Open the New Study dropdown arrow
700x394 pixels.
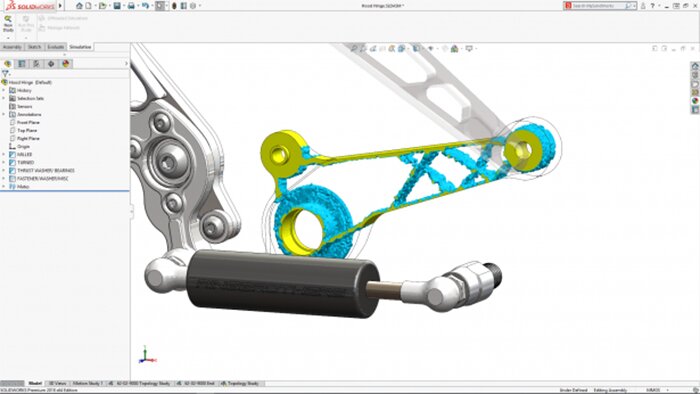coord(8,38)
